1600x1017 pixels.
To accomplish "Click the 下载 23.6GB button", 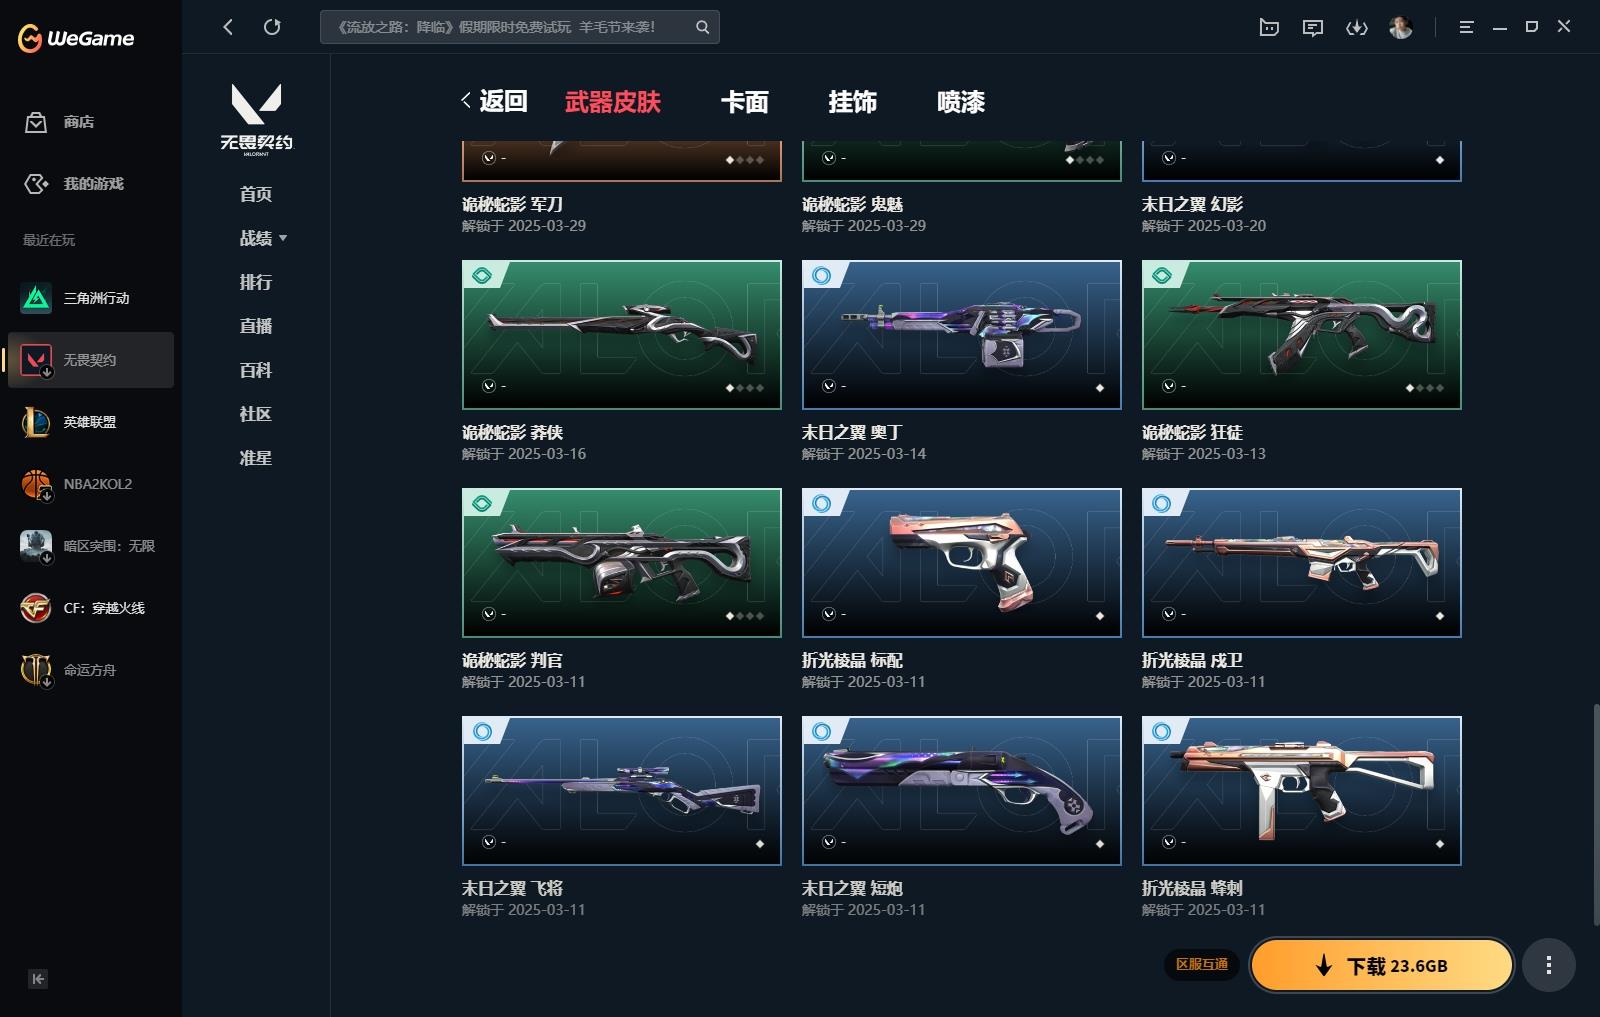I will pyautogui.click(x=1382, y=965).
